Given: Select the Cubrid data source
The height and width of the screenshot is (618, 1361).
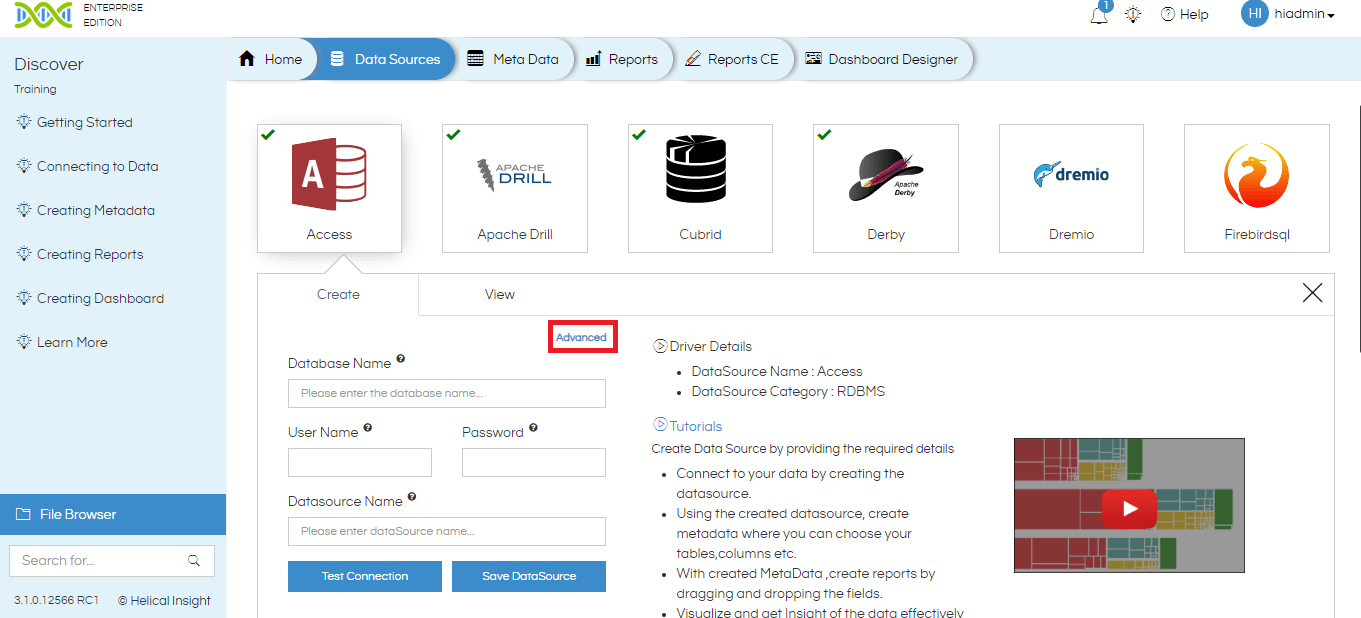Looking at the screenshot, I should (700, 188).
